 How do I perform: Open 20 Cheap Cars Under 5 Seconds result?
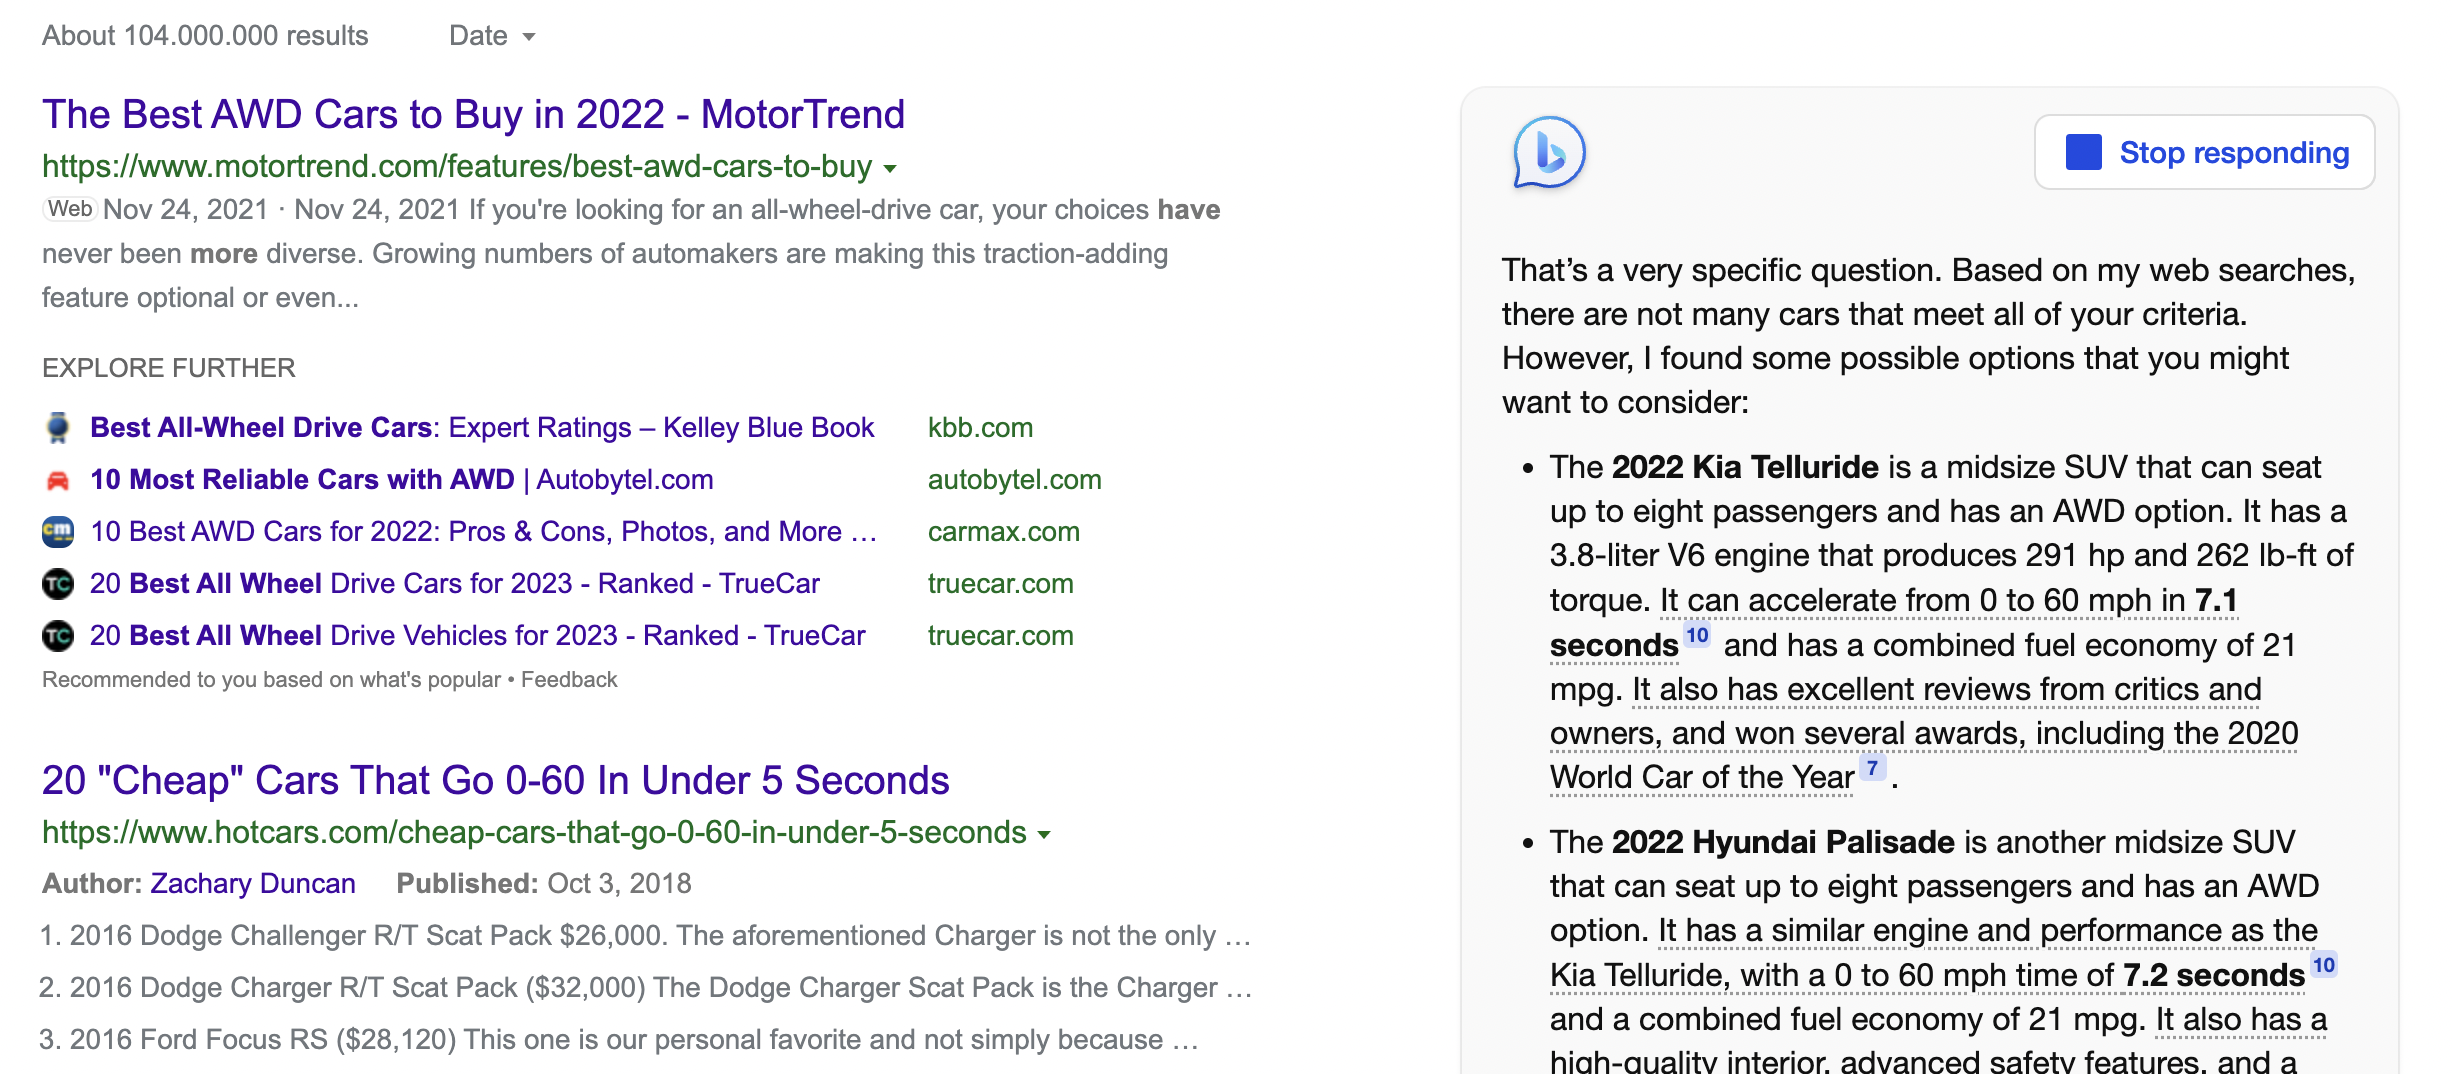(495, 781)
